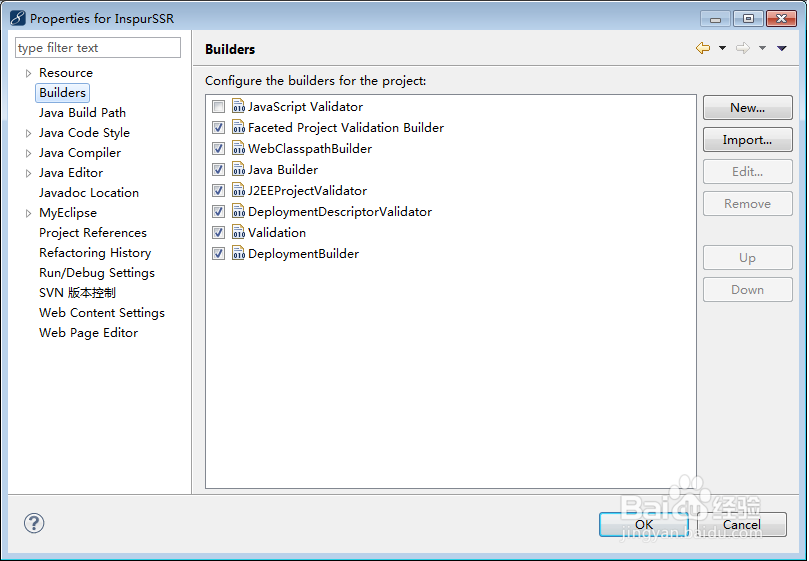Click the Import... button
The height and width of the screenshot is (561, 809).
click(748, 139)
